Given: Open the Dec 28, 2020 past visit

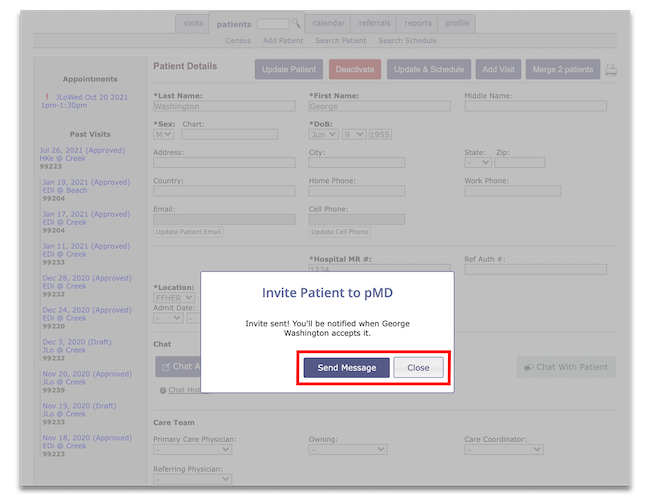Looking at the screenshot, I should 87,282.
